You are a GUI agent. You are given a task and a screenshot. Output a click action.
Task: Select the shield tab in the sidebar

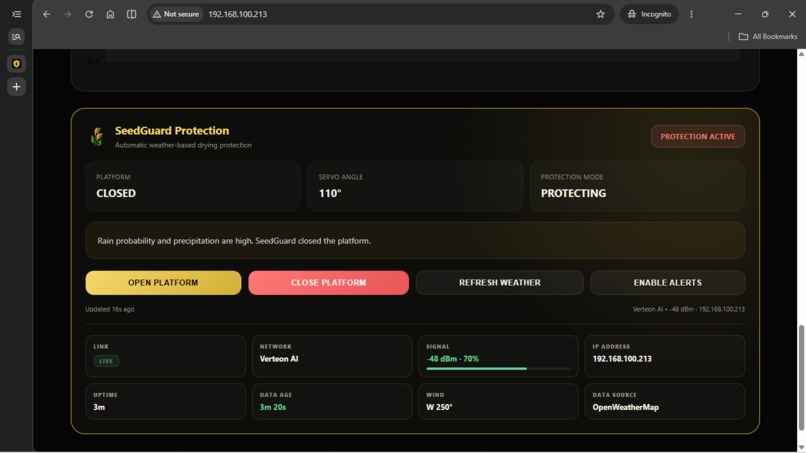pyautogui.click(x=16, y=64)
